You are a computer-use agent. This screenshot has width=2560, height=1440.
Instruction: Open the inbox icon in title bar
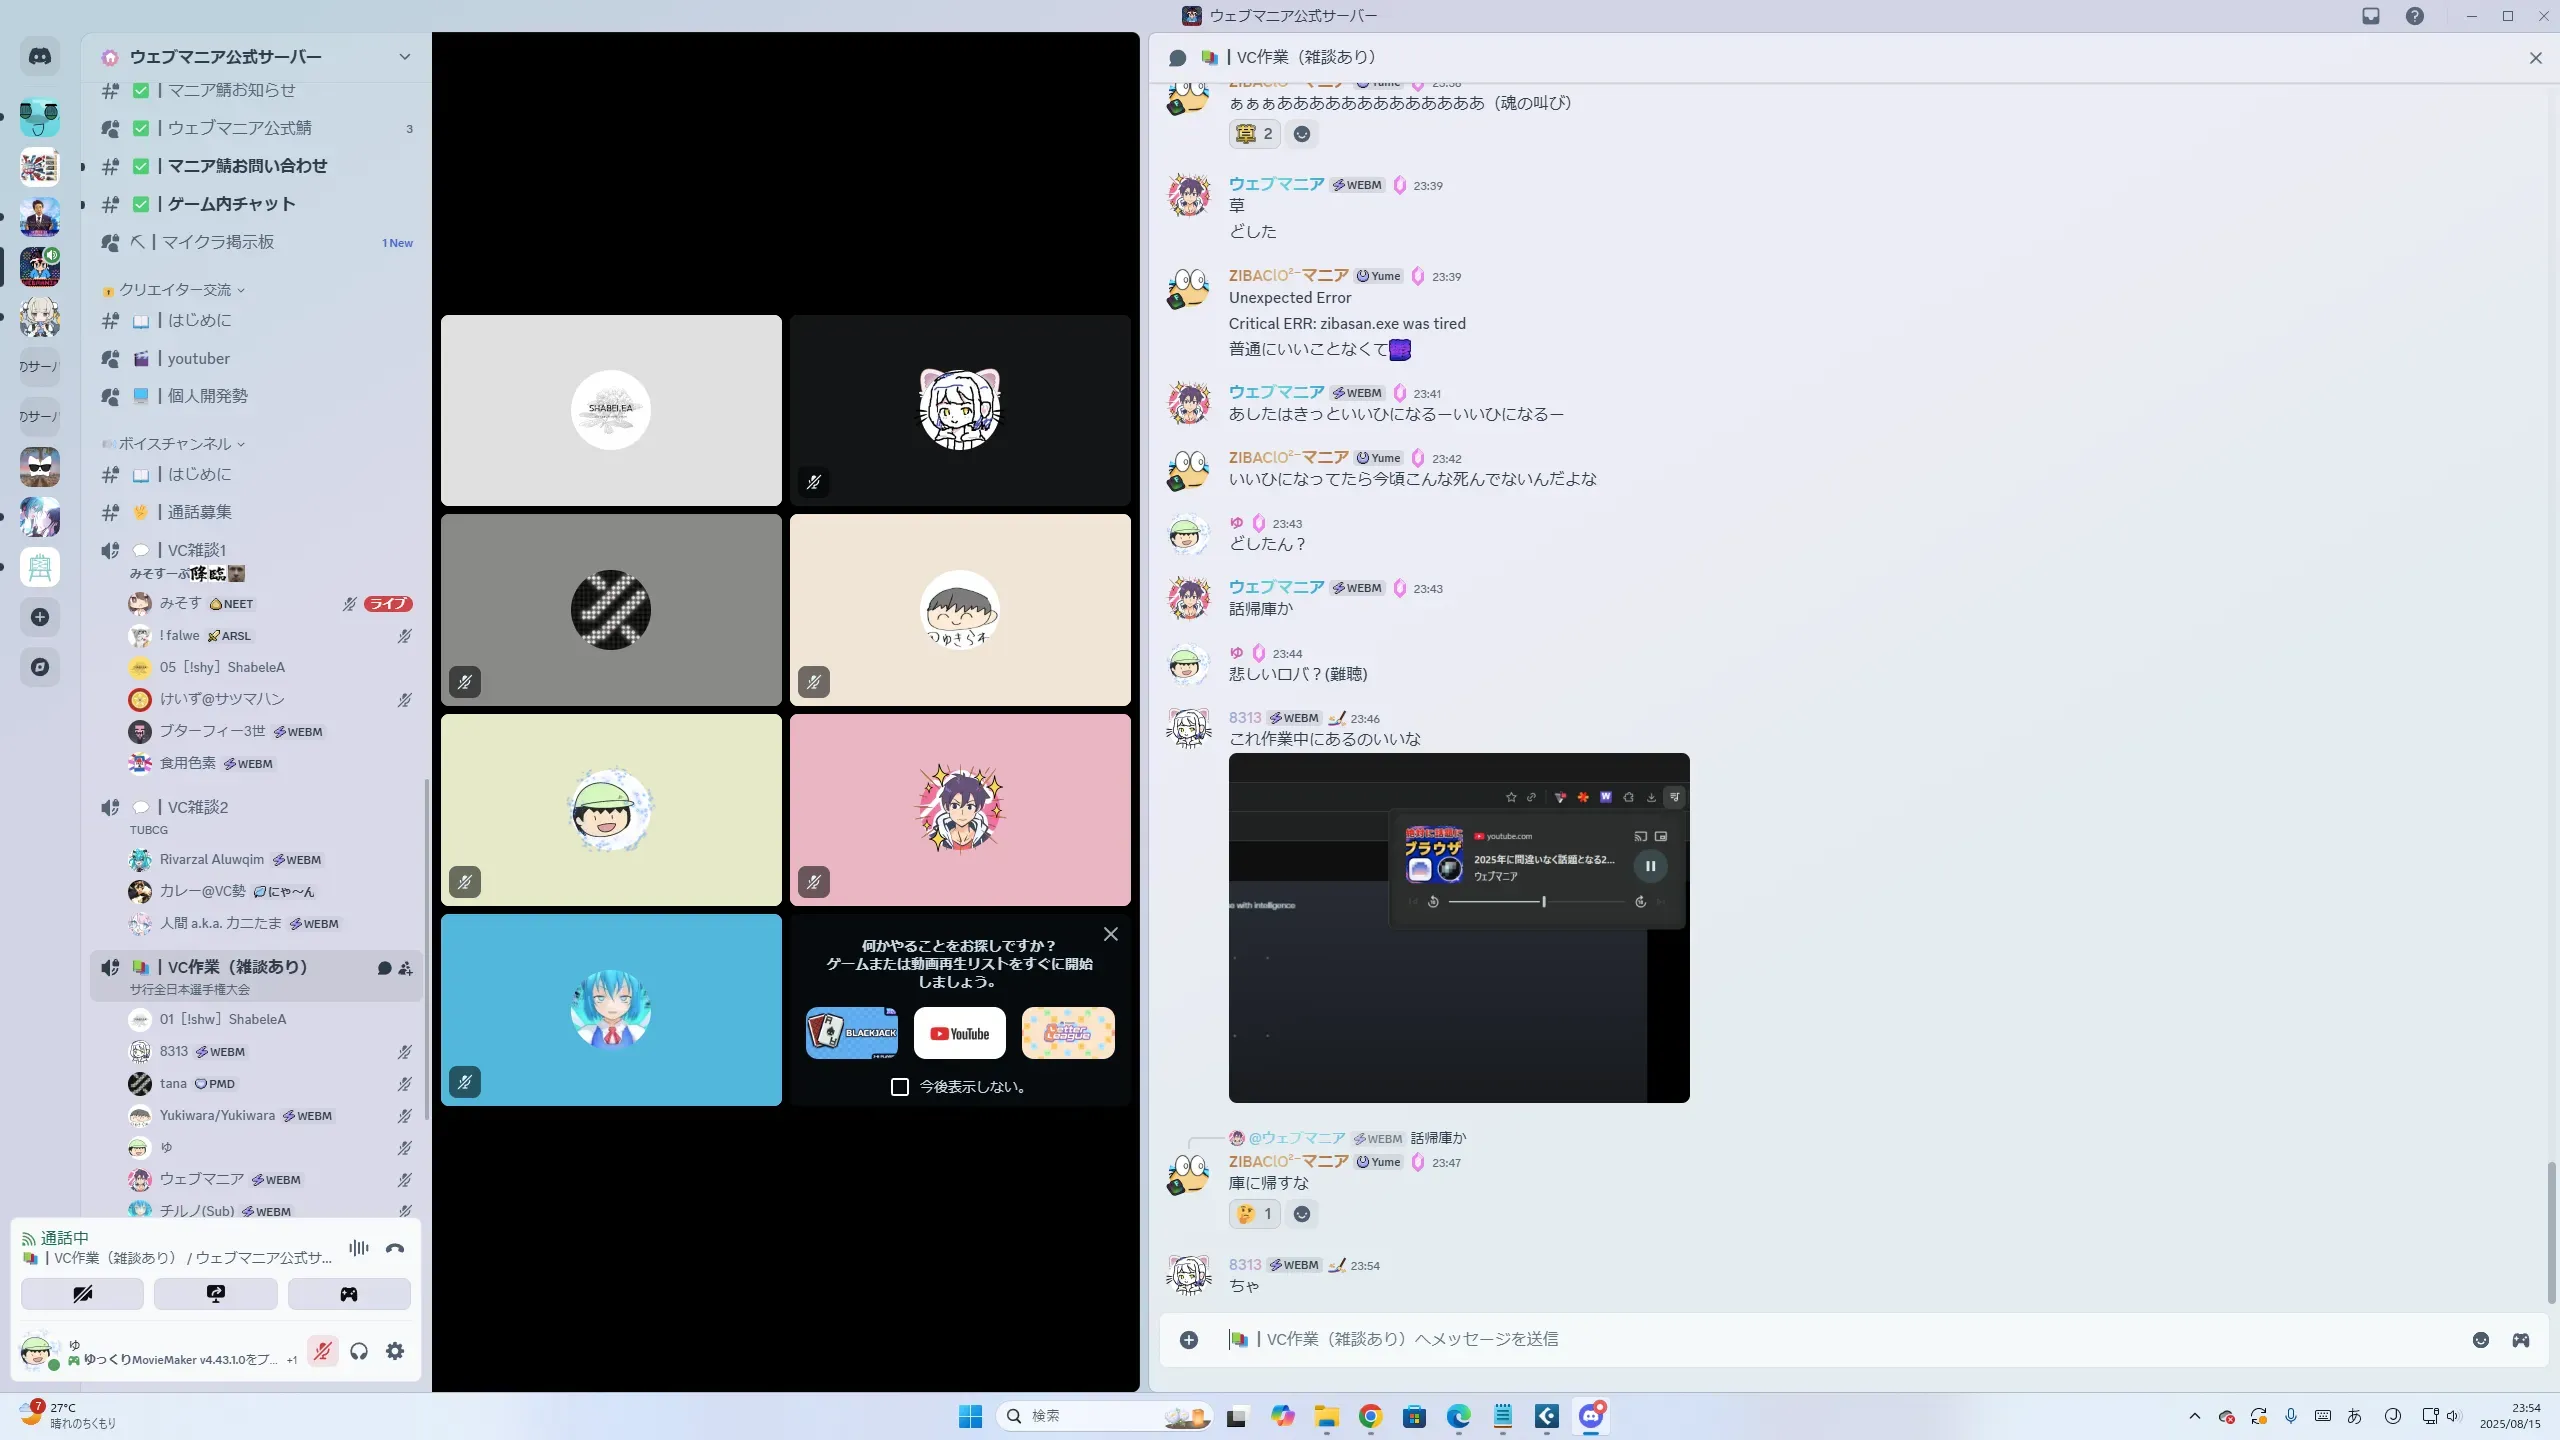coord(2371,16)
